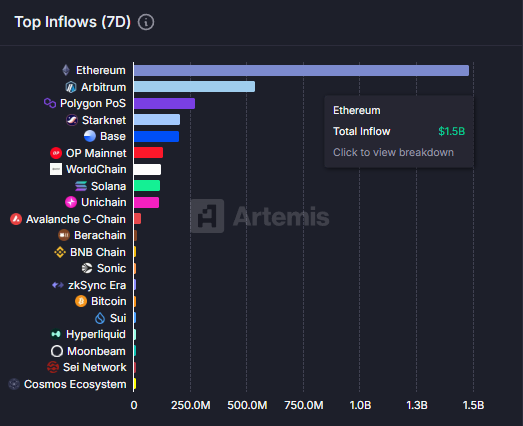Click the 1.0B axis label
Image resolution: width=523 pixels, height=426 pixels.
pyautogui.click(x=360, y=405)
